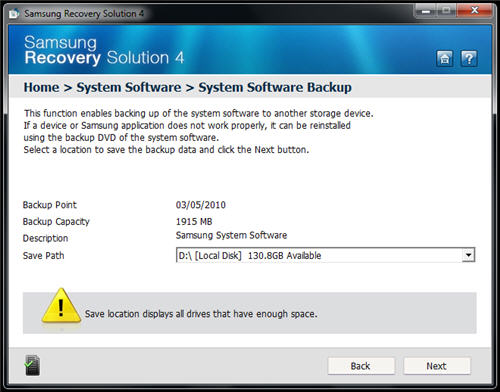Viewport: 500px width, 392px height.
Task: Go Back to the previous step
Action: point(361,366)
